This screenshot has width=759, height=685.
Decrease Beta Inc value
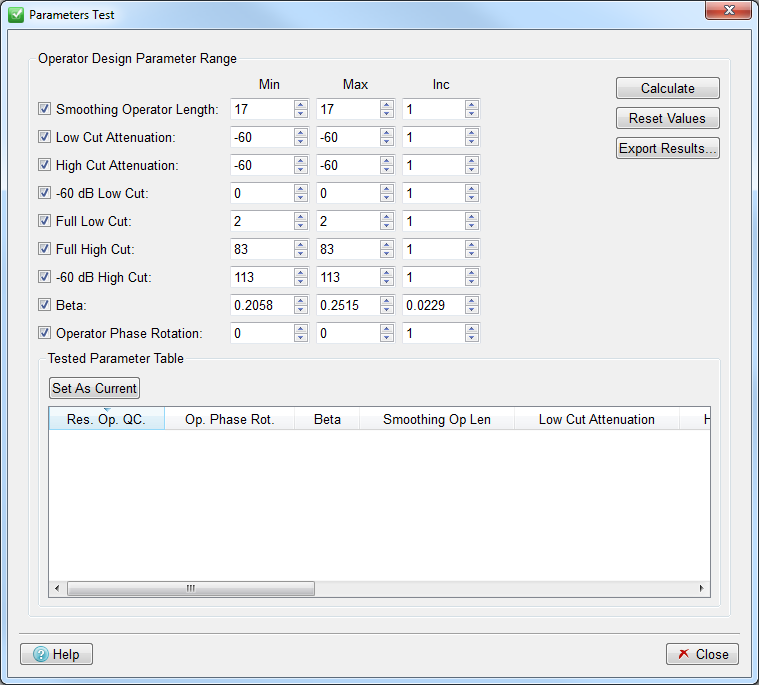point(472,310)
